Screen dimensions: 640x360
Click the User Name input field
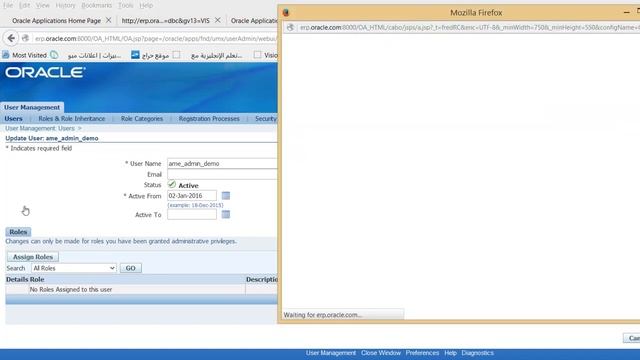[x=222, y=163]
